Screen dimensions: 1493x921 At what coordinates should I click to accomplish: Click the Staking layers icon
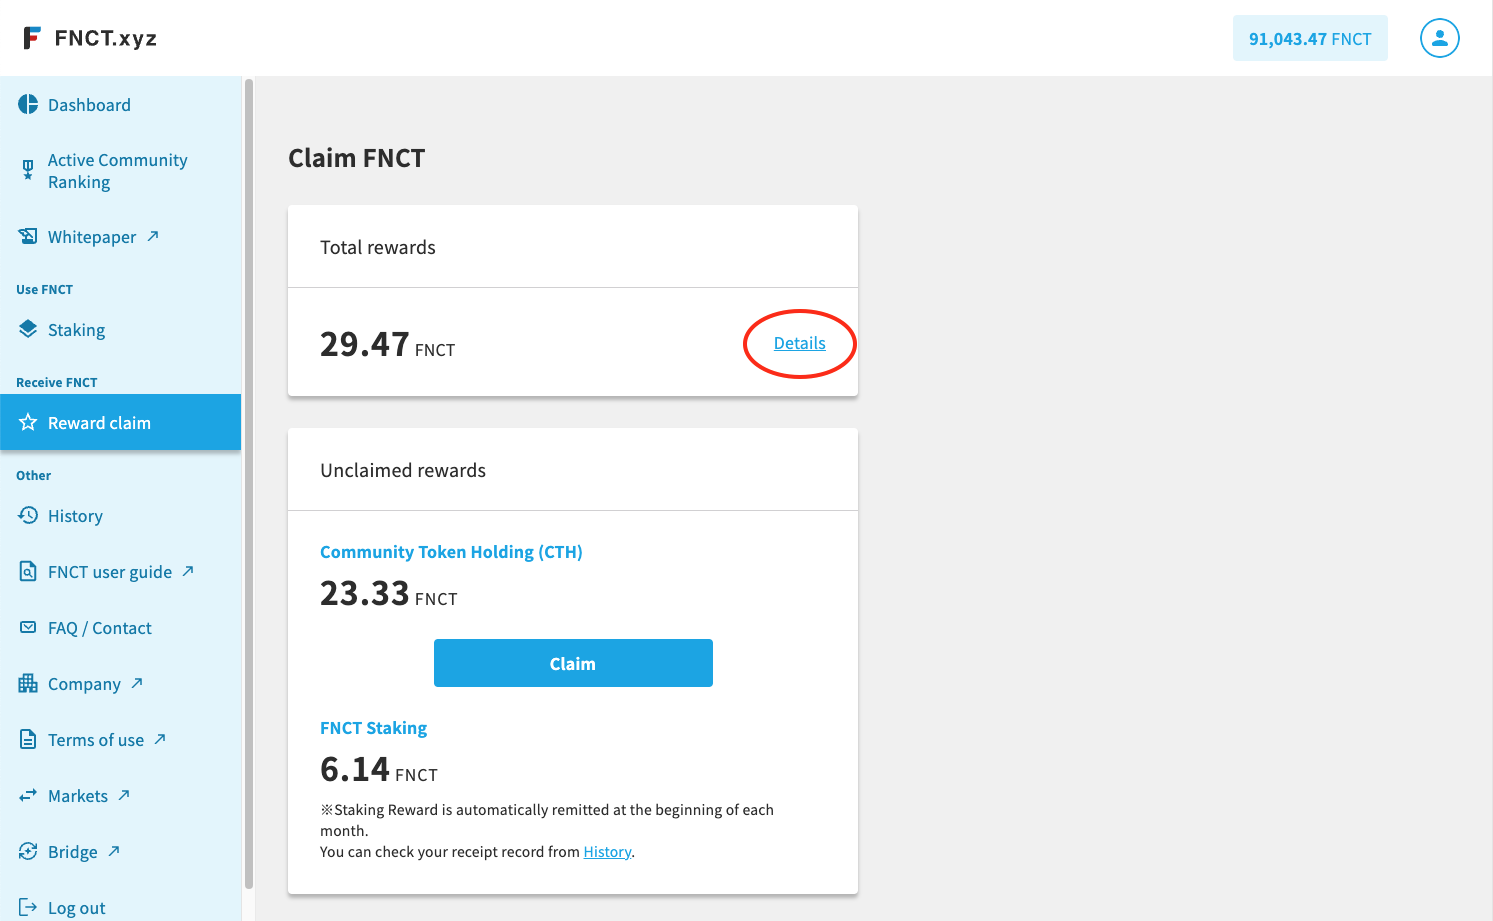pyautogui.click(x=28, y=329)
